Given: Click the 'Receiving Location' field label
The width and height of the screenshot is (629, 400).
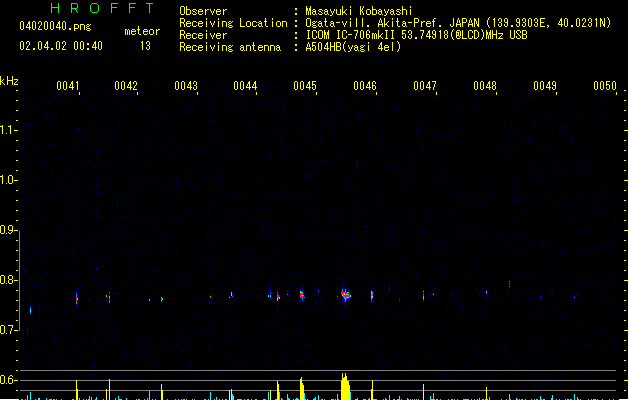Looking at the screenshot, I should pos(233,23).
